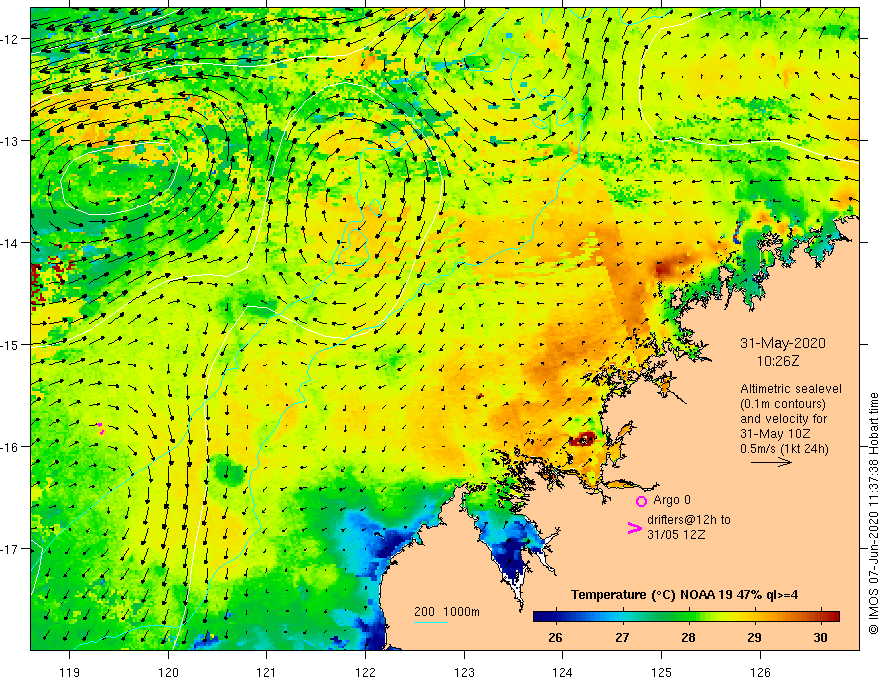The width and height of the screenshot is (880, 680).
Task: Click the longitude axis label 124
Action: 563,672
